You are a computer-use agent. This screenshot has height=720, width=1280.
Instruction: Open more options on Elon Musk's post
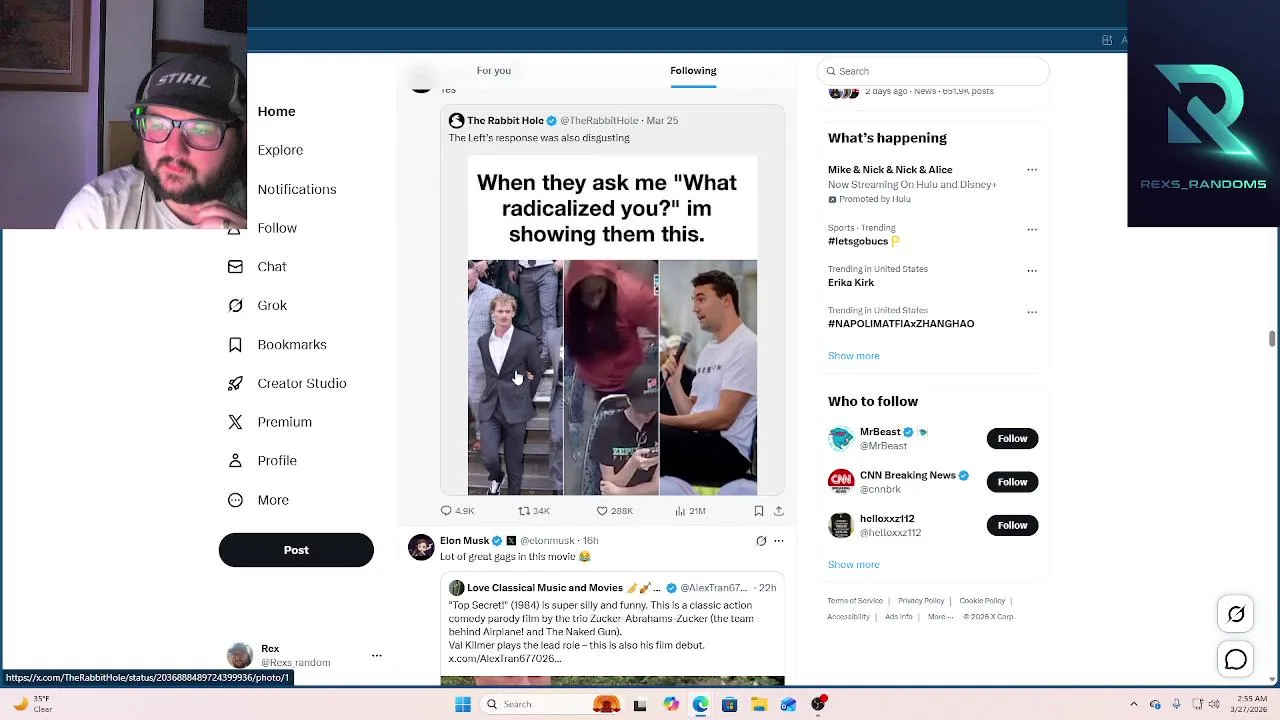(779, 541)
